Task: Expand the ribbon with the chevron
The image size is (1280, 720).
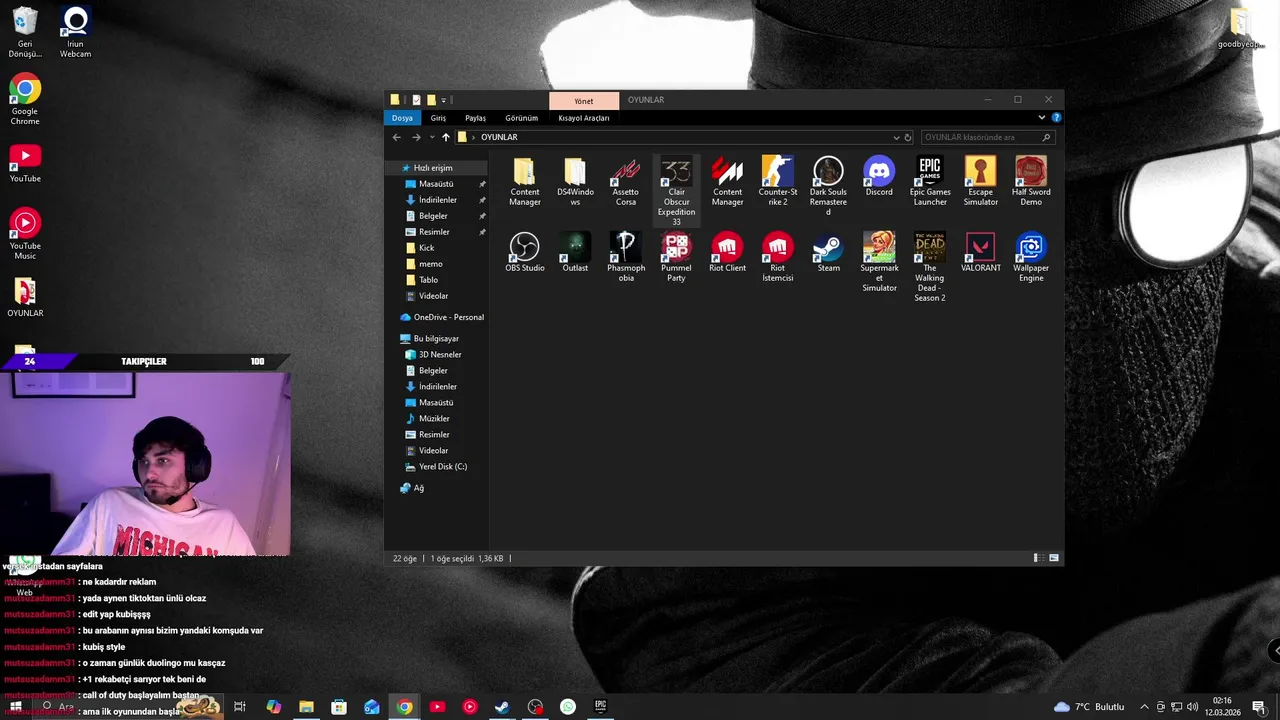Action: point(1041,118)
